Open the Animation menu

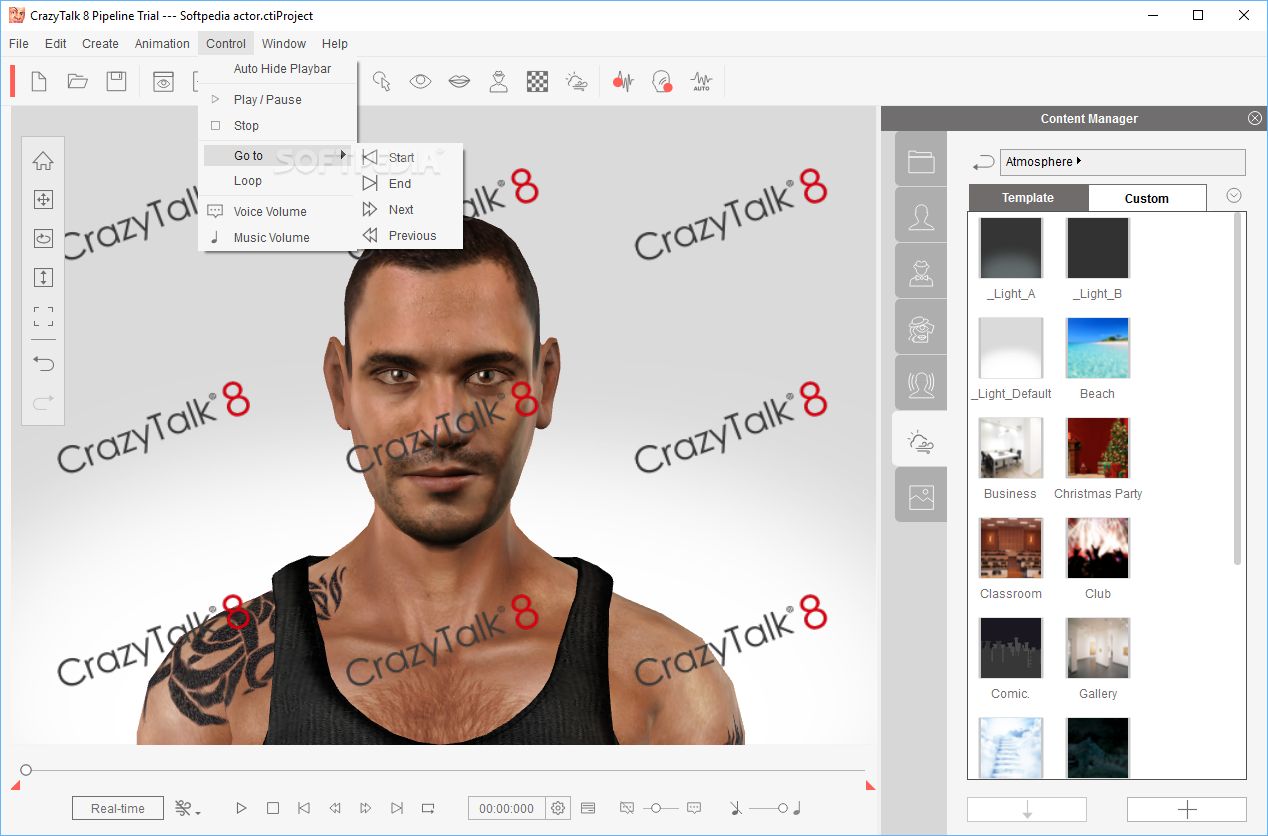click(x=162, y=44)
